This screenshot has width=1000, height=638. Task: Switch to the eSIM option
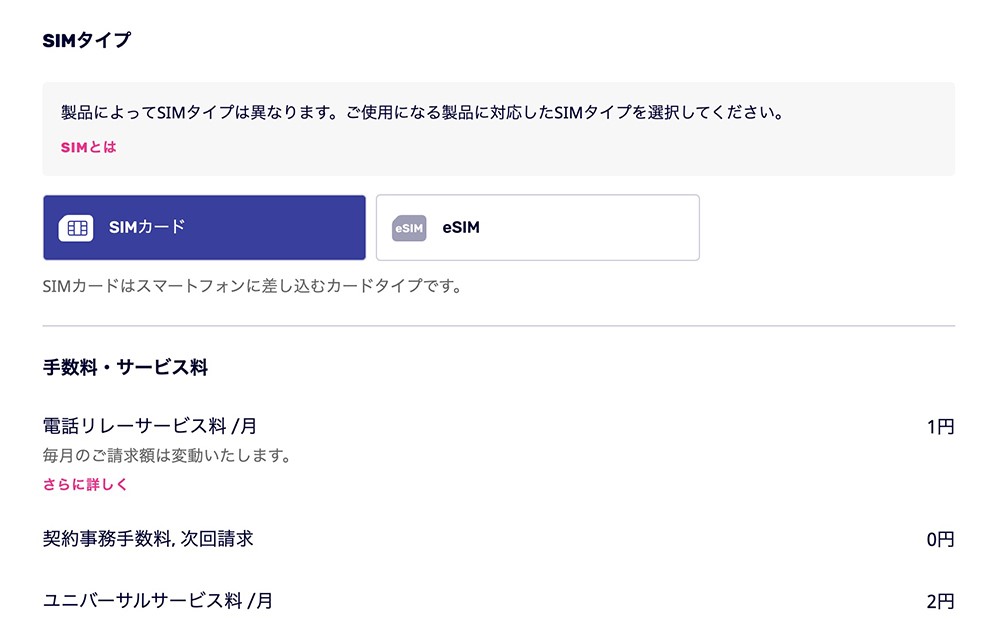(x=537, y=228)
